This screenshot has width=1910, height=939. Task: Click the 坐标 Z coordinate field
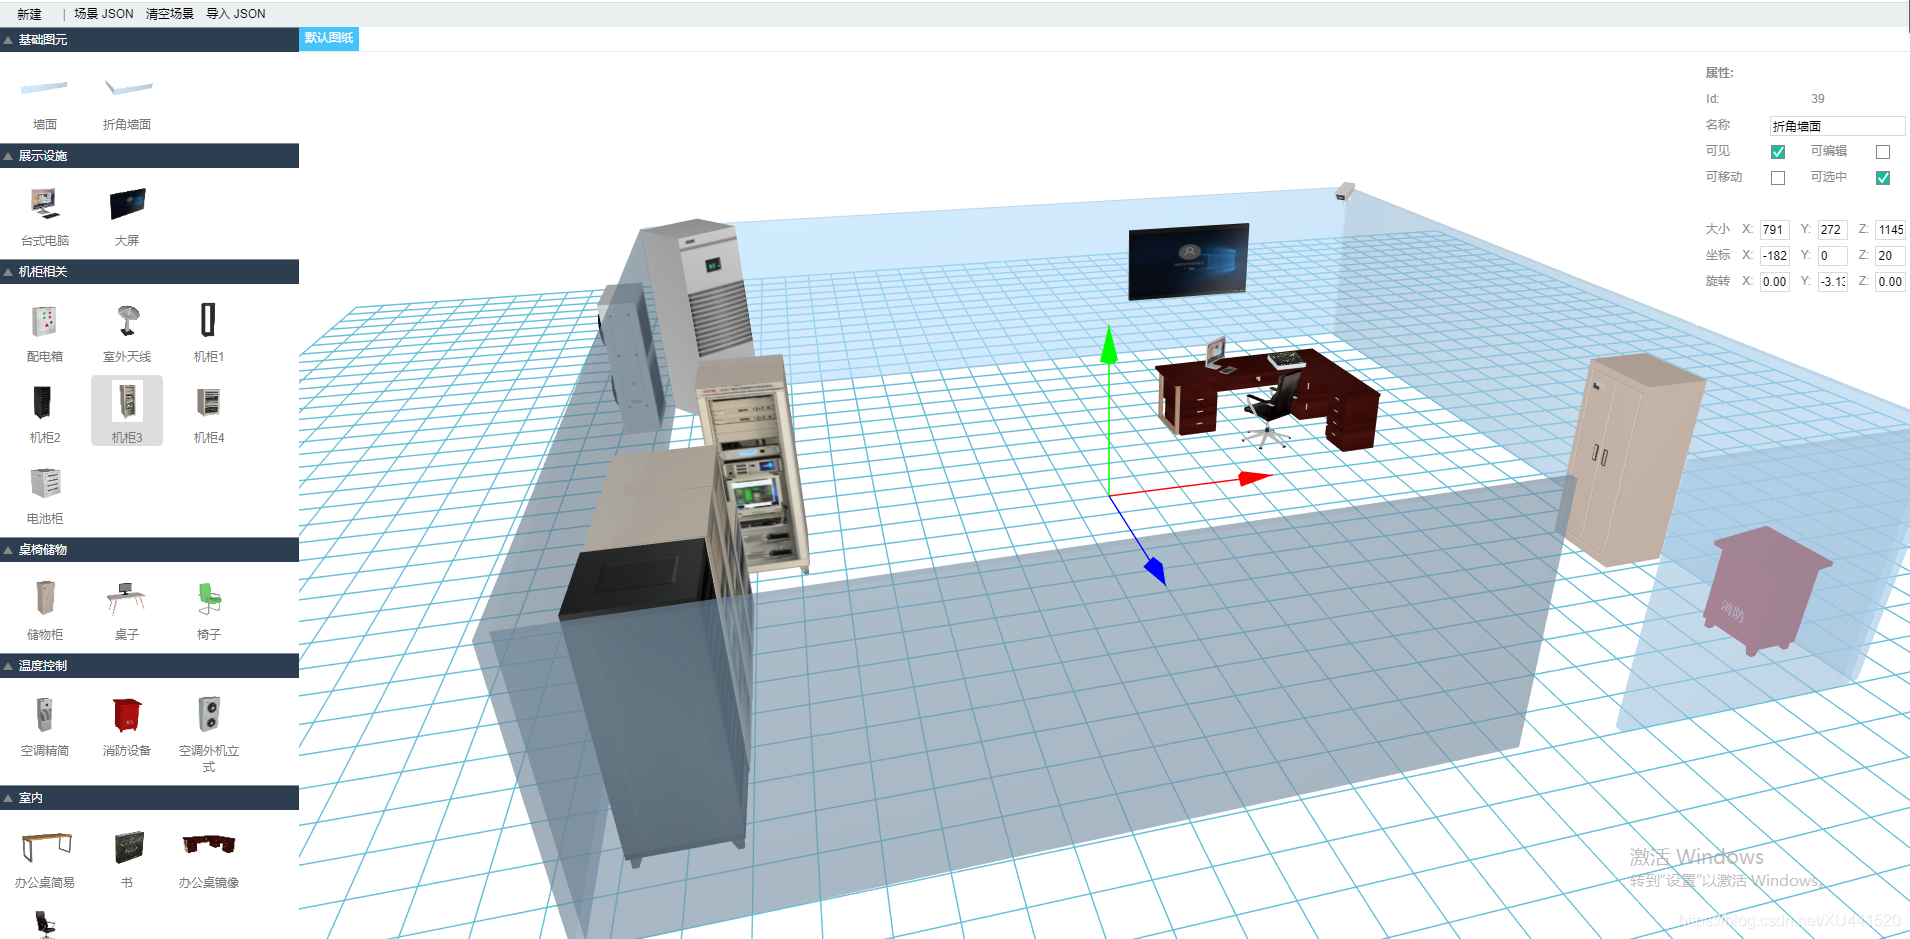pos(1890,256)
